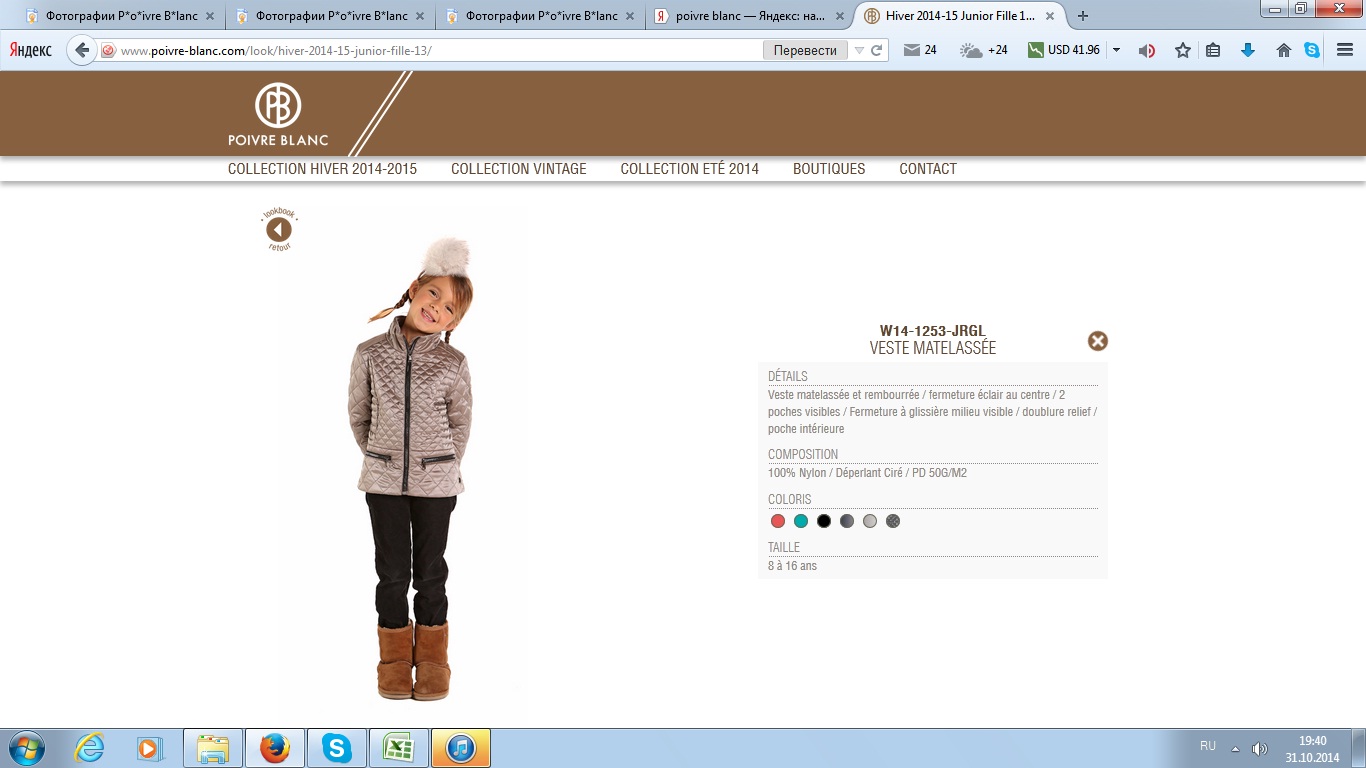Open Windows Explorer folder from taskbar

pyautogui.click(x=213, y=748)
